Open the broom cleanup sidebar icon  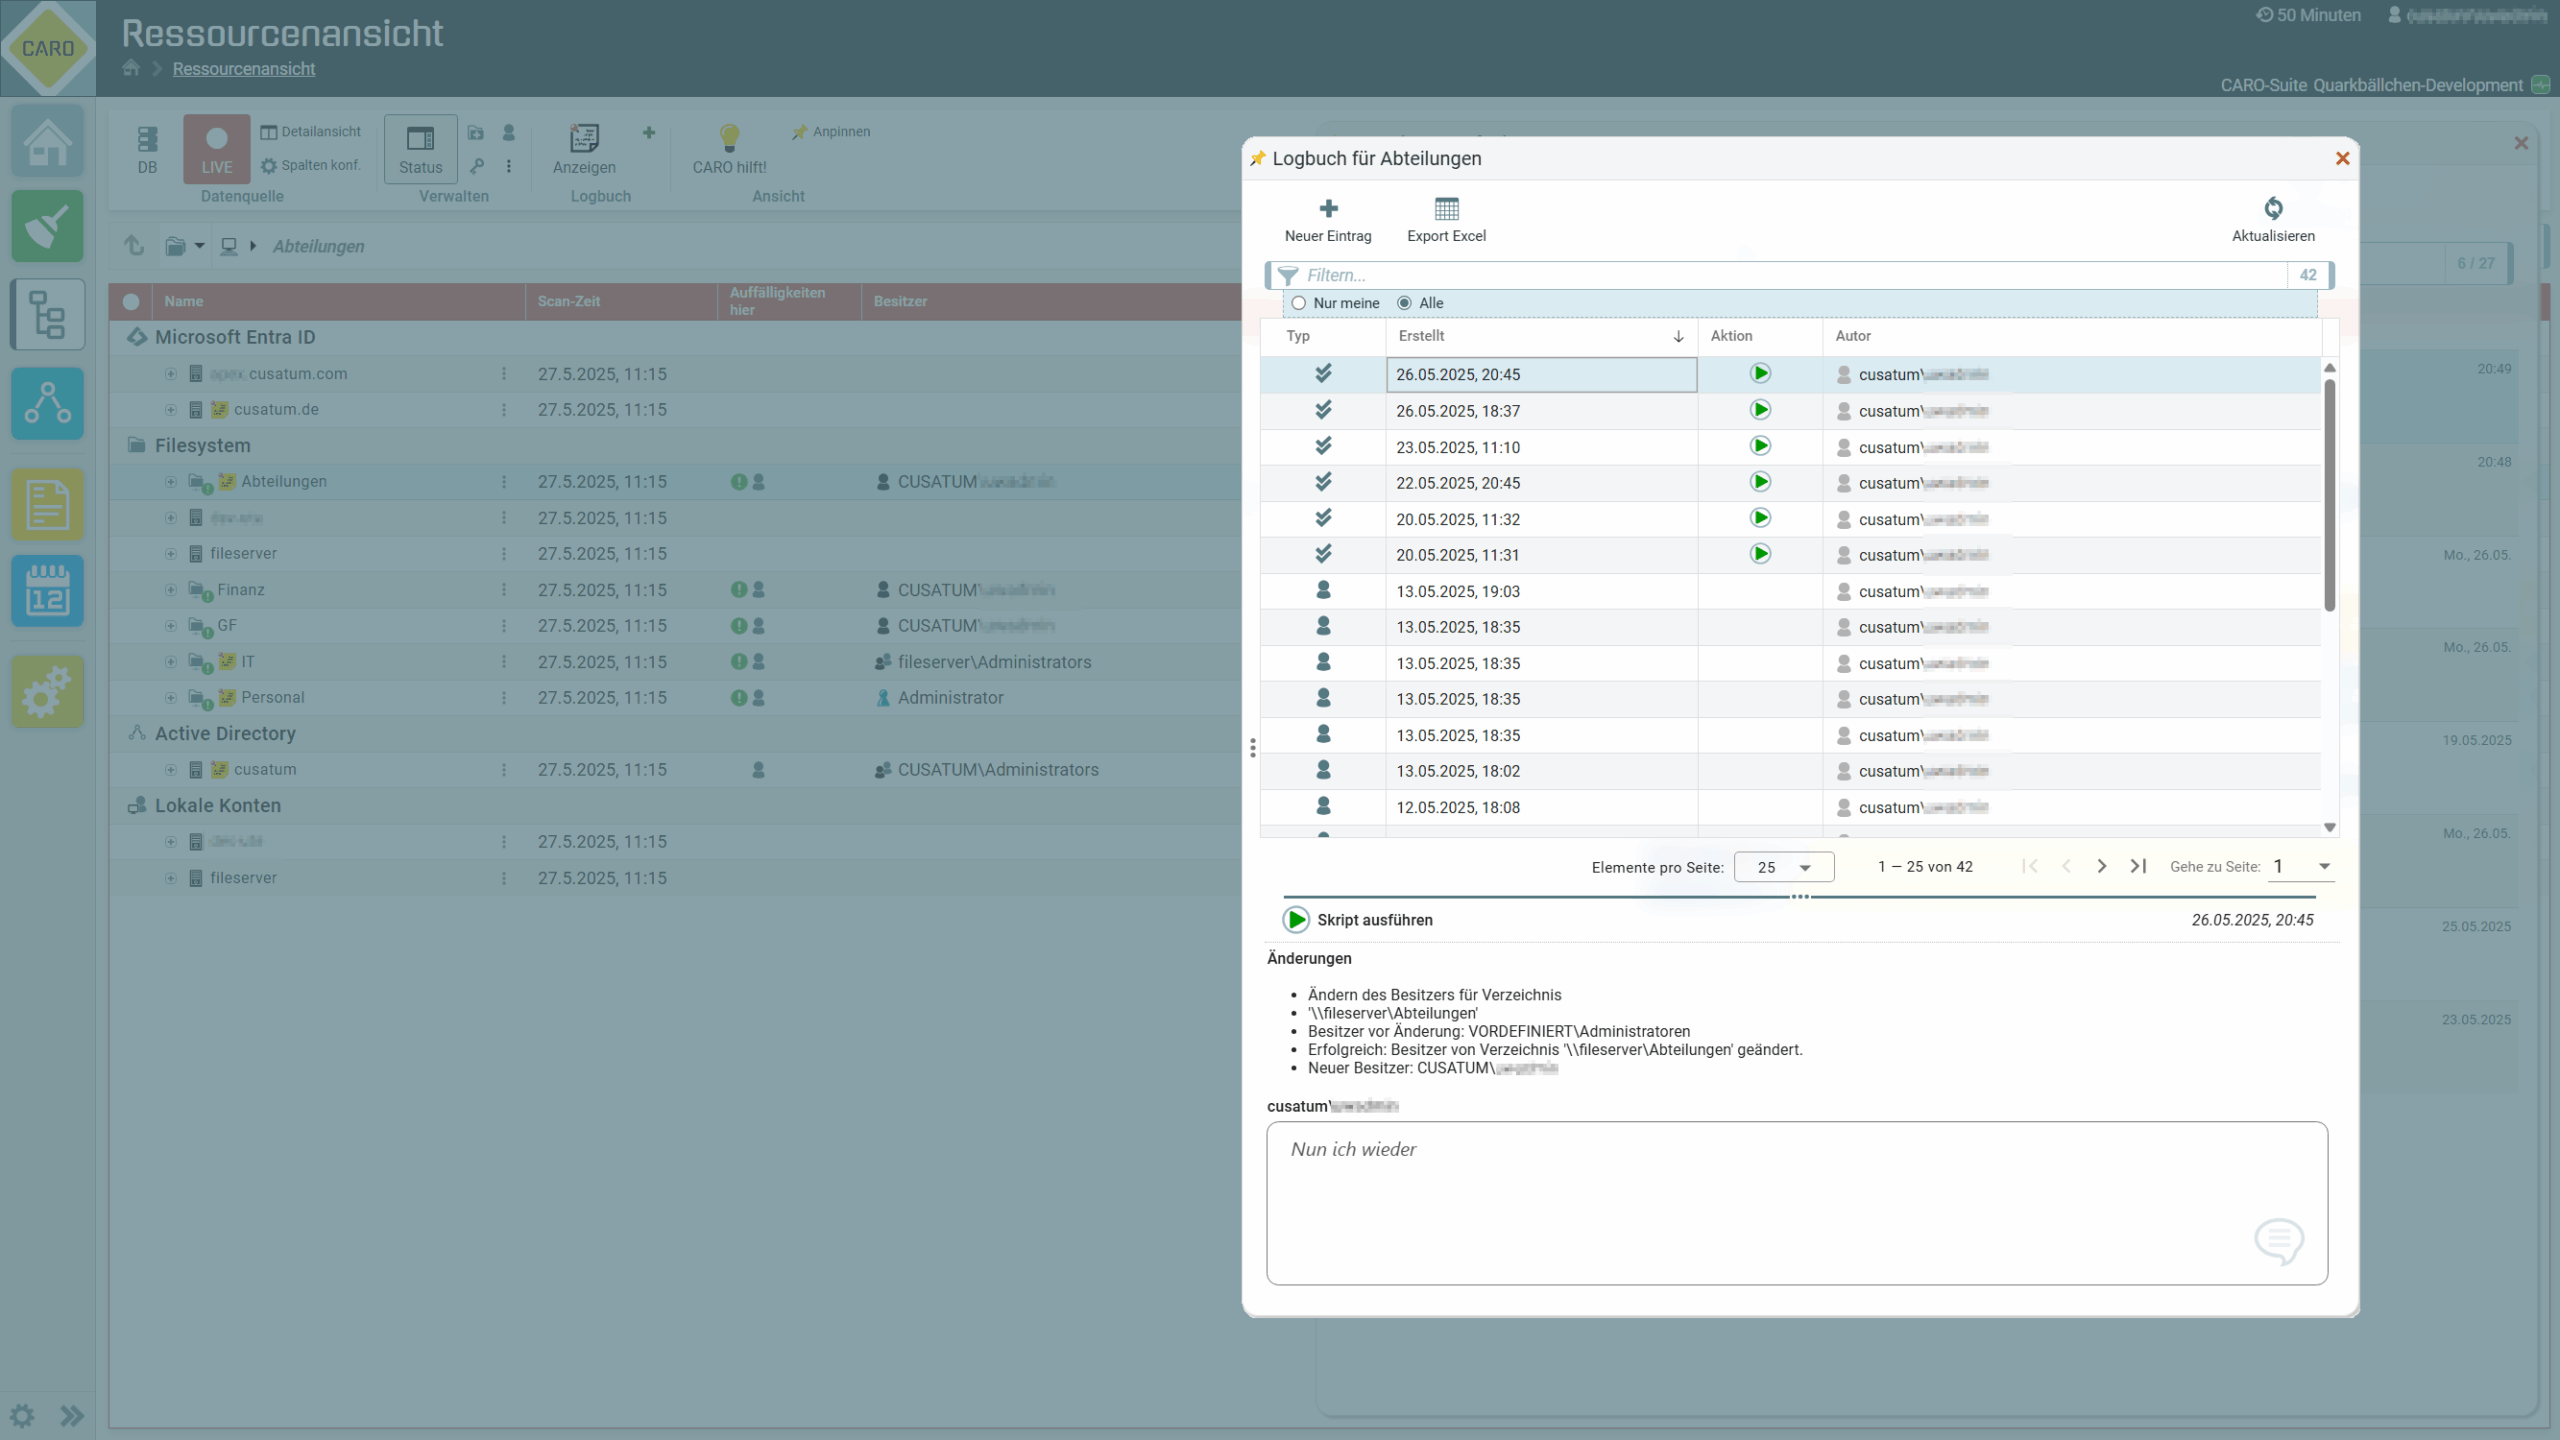47,227
